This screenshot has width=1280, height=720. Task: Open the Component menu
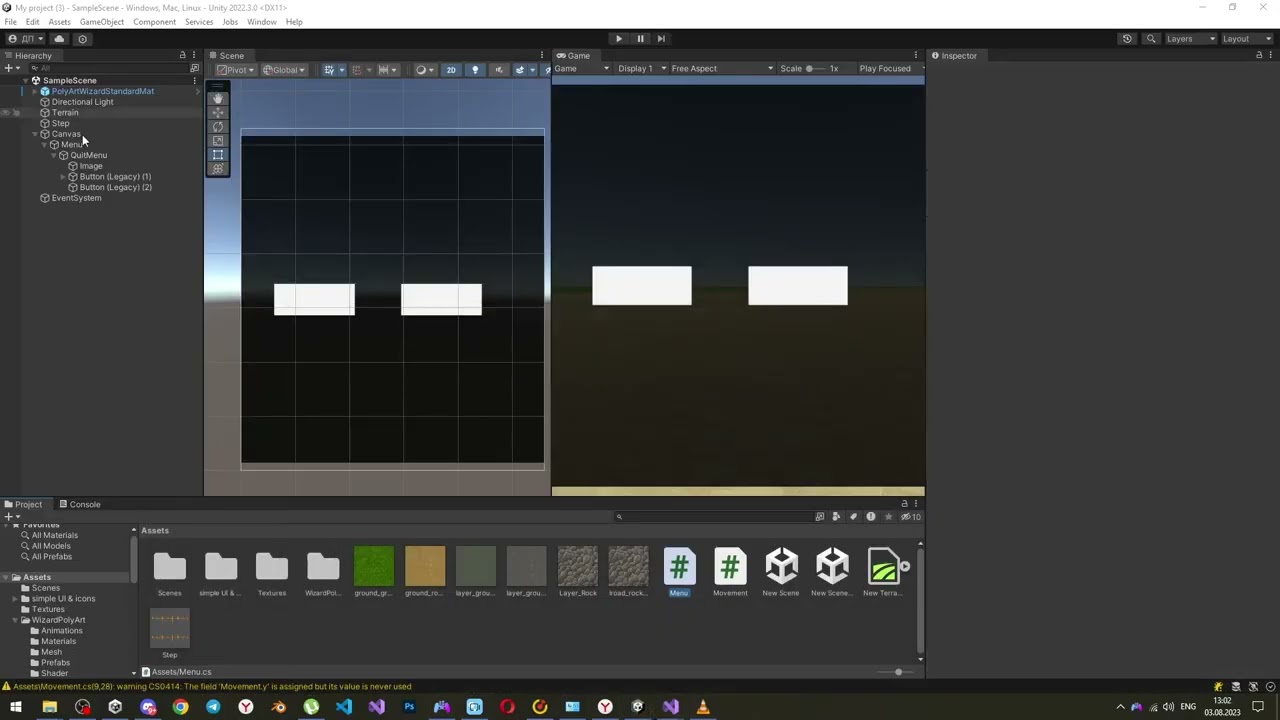(x=154, y=22)
